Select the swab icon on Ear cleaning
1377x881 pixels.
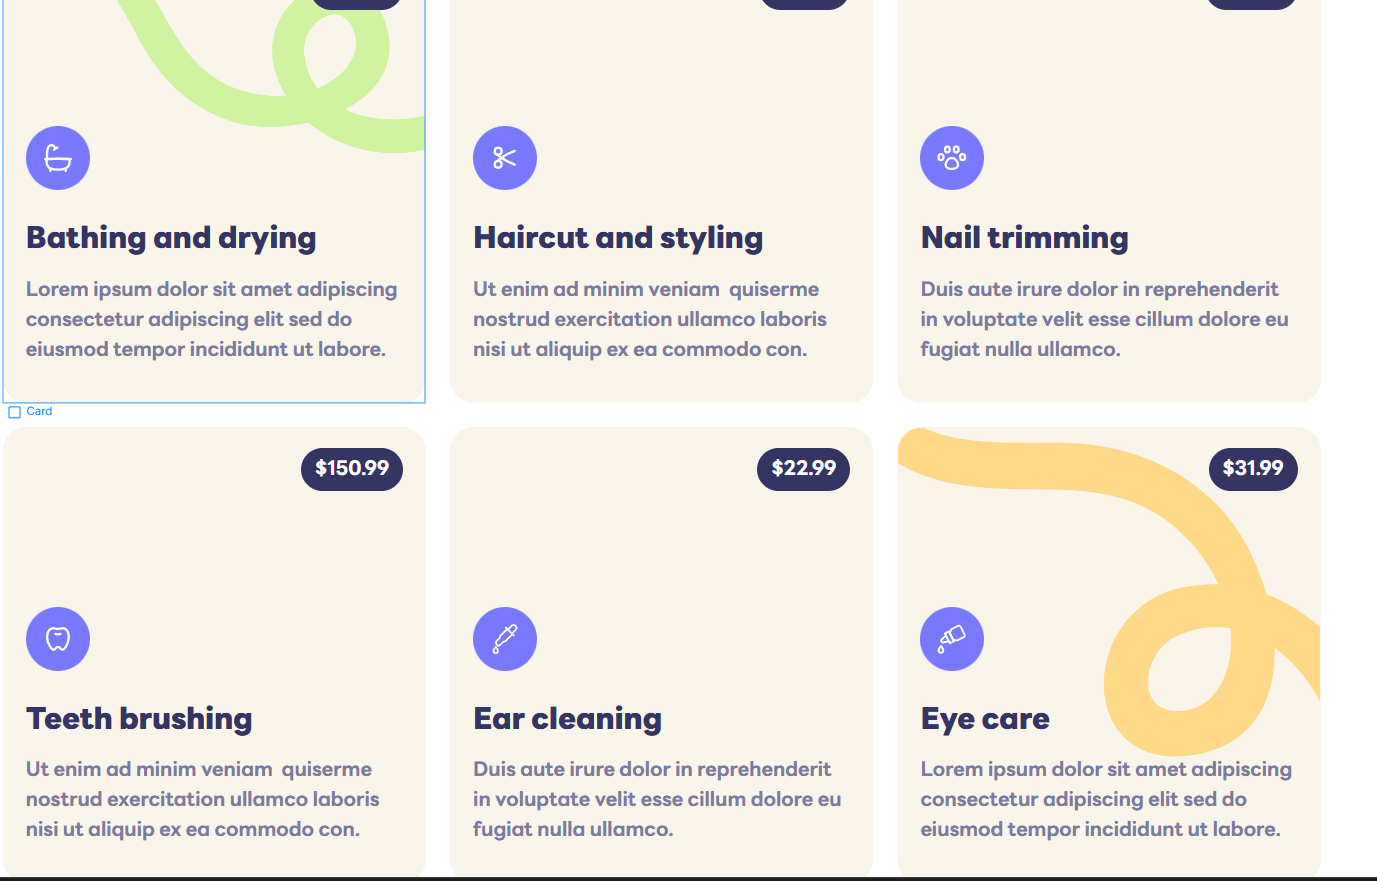pyautogui.click(x=504, y=638)
